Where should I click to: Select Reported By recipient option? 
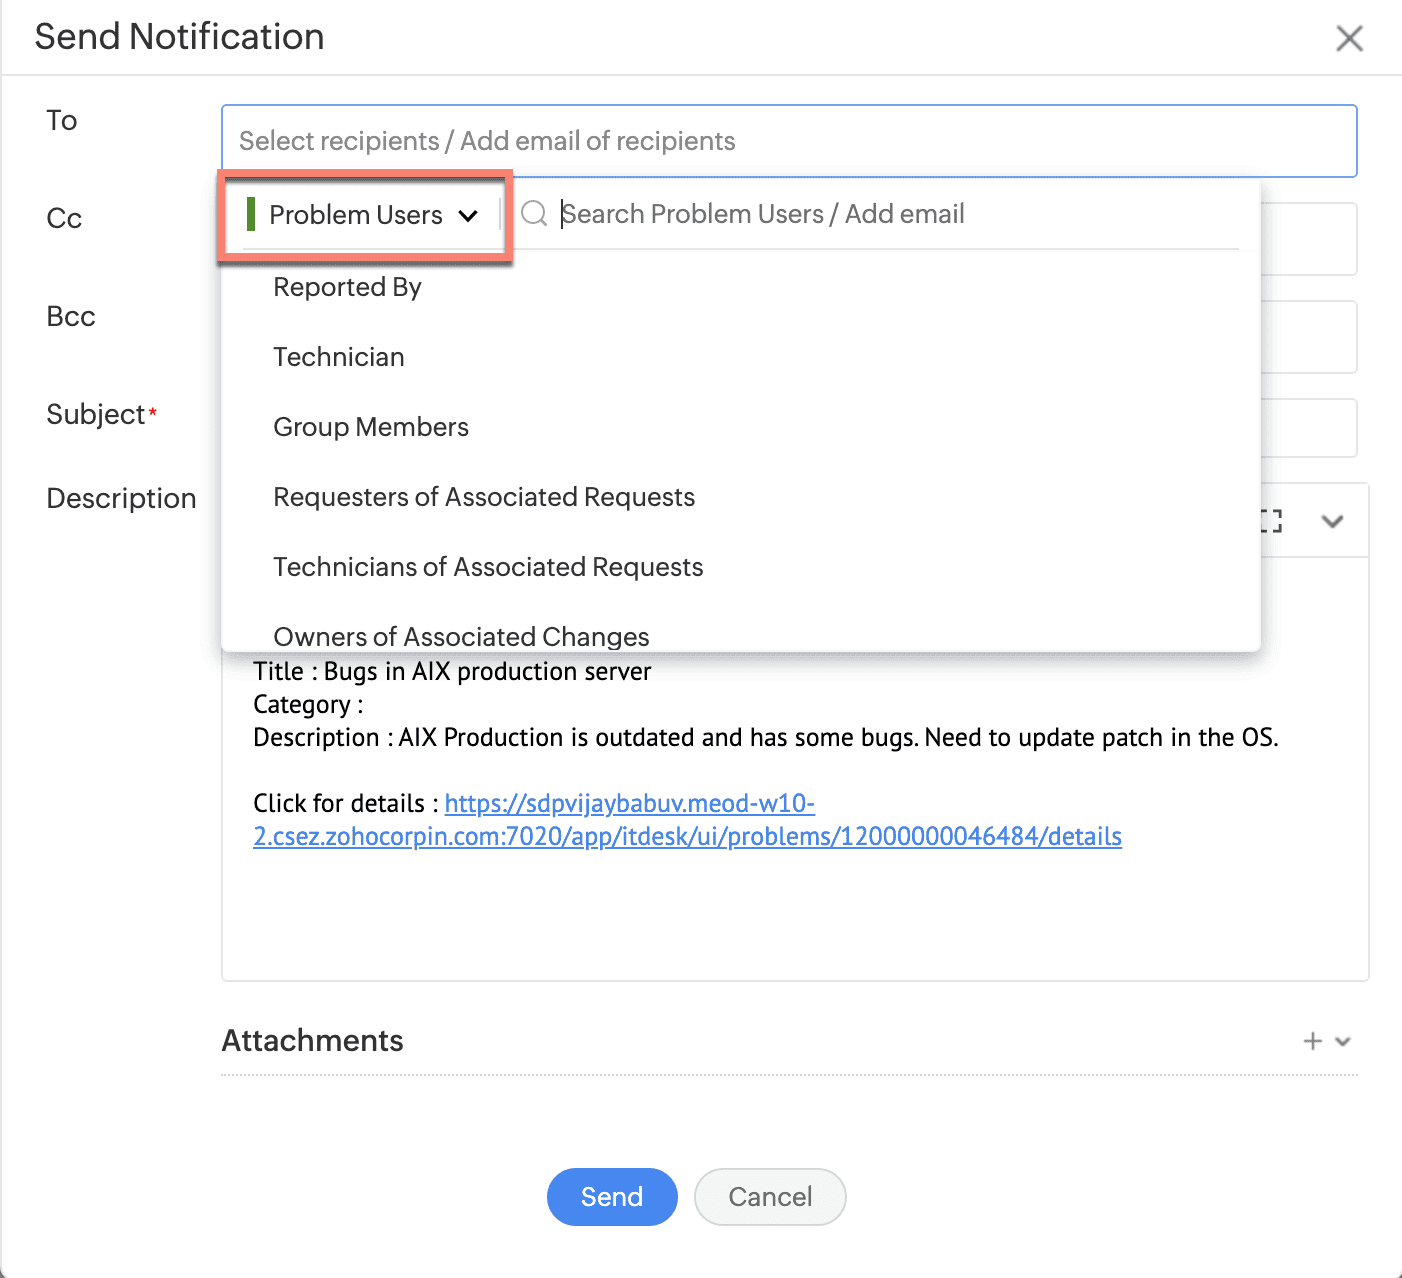coord(347,288)
